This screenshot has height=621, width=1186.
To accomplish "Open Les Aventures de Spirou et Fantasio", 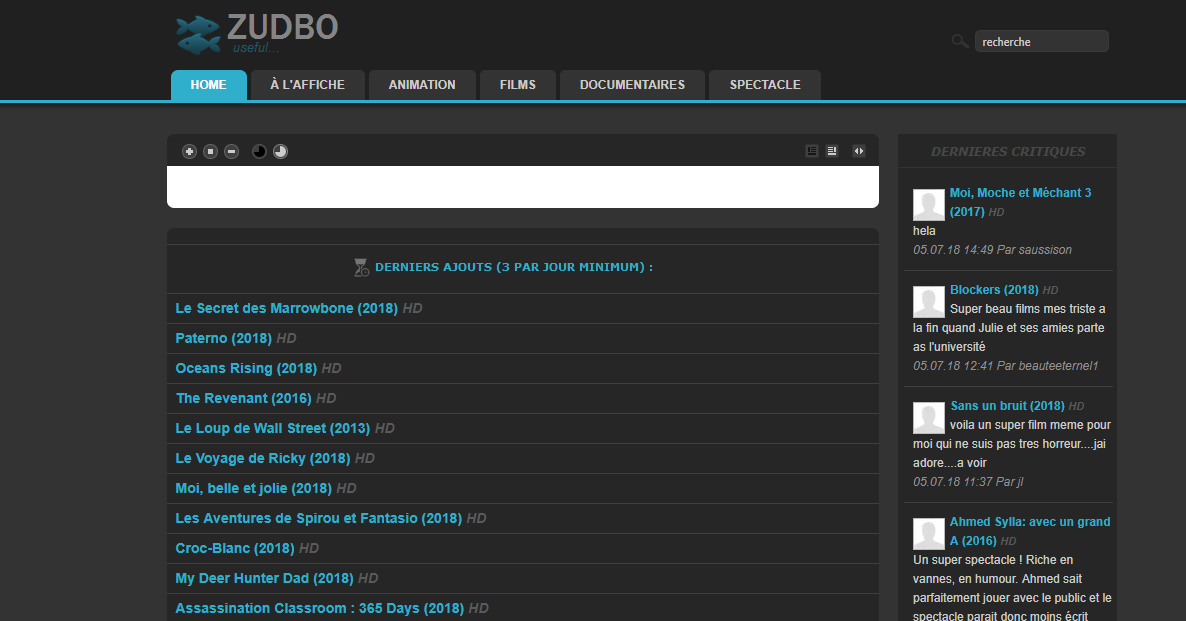I will [x=318, y=518].
